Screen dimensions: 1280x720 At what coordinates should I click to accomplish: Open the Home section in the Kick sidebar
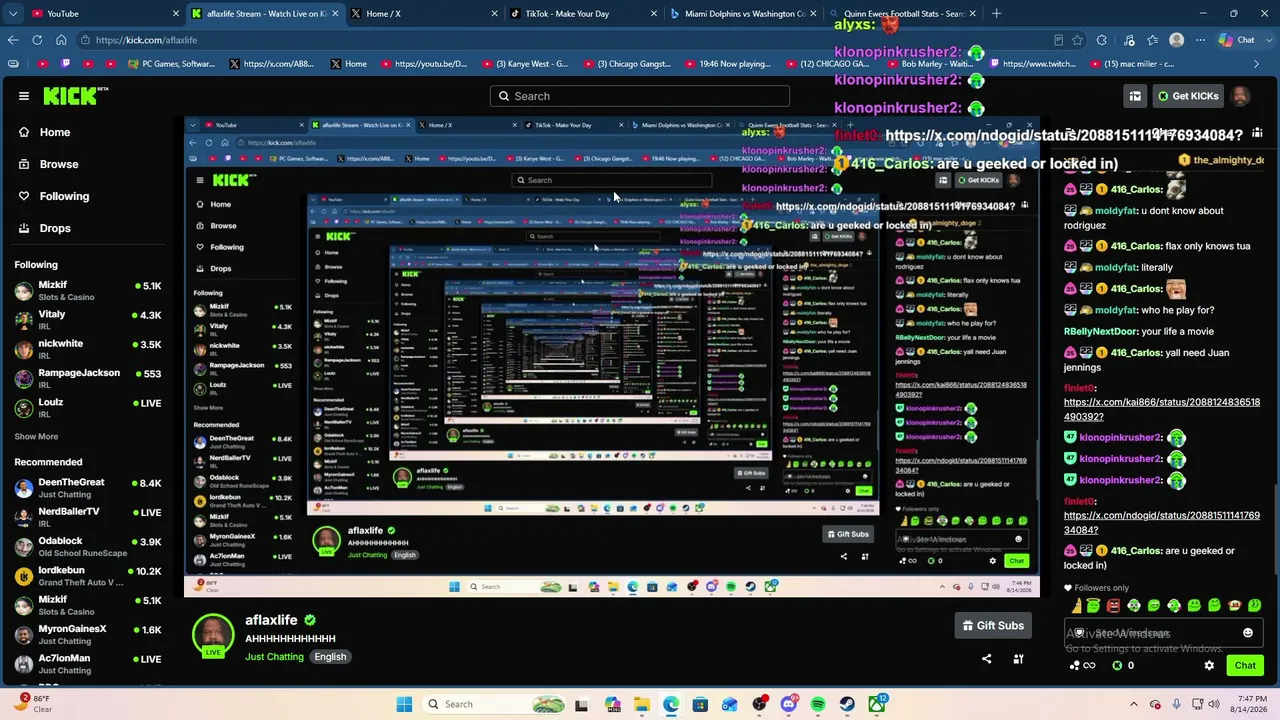55,132
